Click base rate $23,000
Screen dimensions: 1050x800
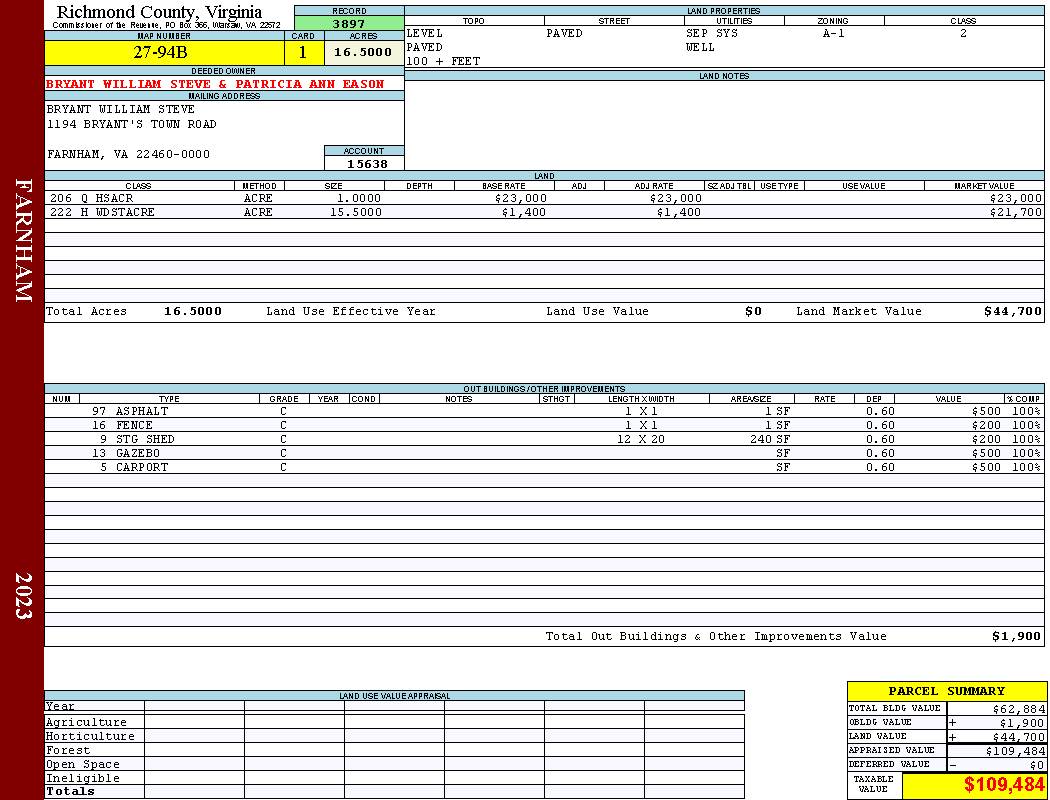click(x=521, y=198)
